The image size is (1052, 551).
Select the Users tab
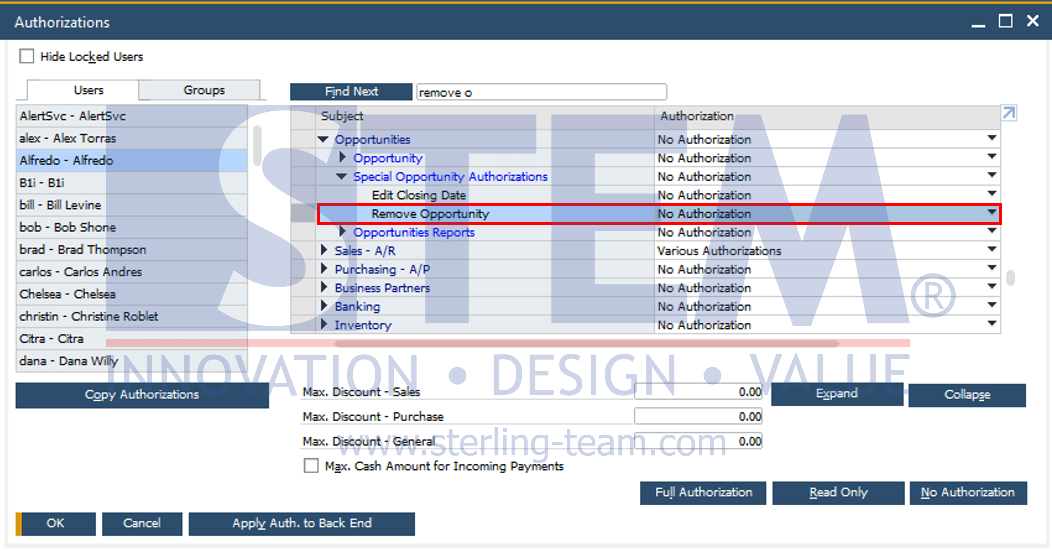click(89, 90)
